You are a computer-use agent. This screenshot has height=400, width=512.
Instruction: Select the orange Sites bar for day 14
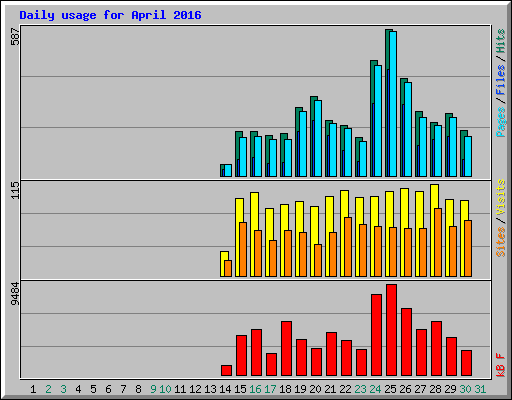(228, 269)
